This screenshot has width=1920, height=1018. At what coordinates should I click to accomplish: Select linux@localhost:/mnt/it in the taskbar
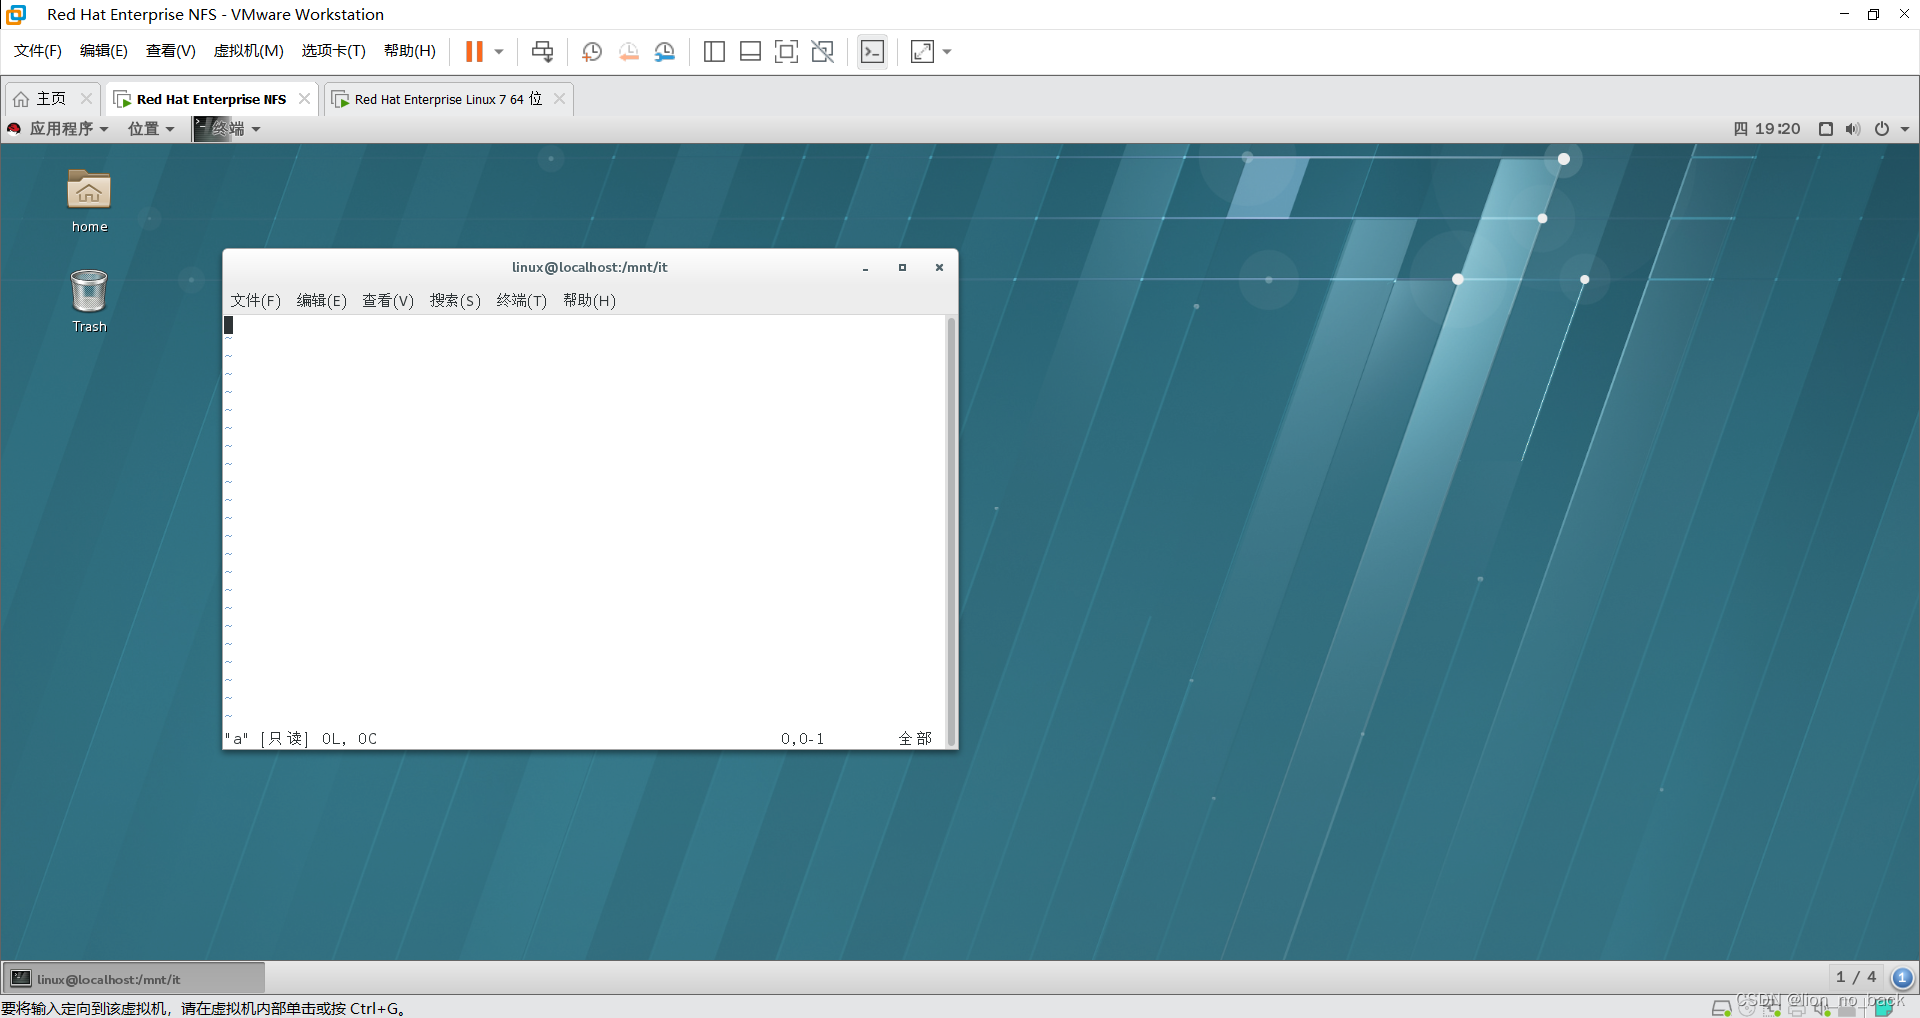(x=134, y=979)
